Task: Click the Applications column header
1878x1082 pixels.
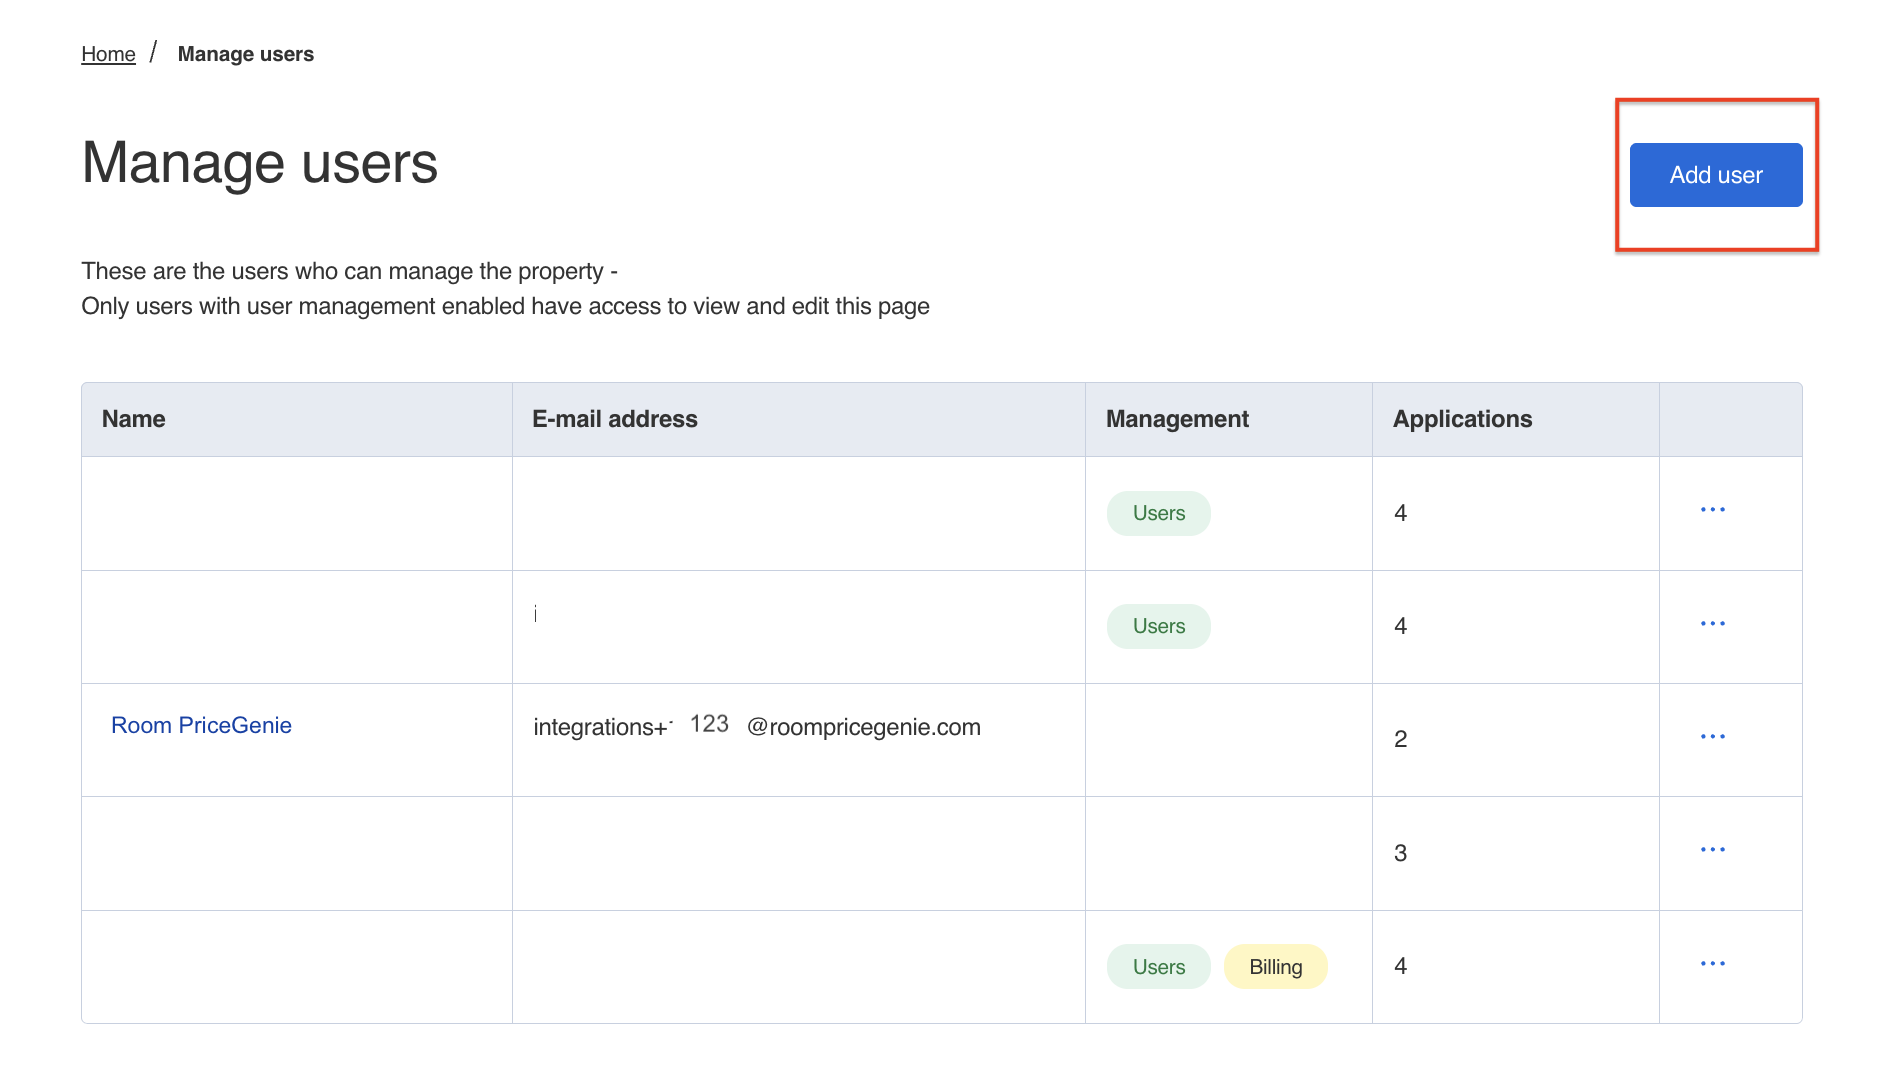Action: tap(1462, 419)
